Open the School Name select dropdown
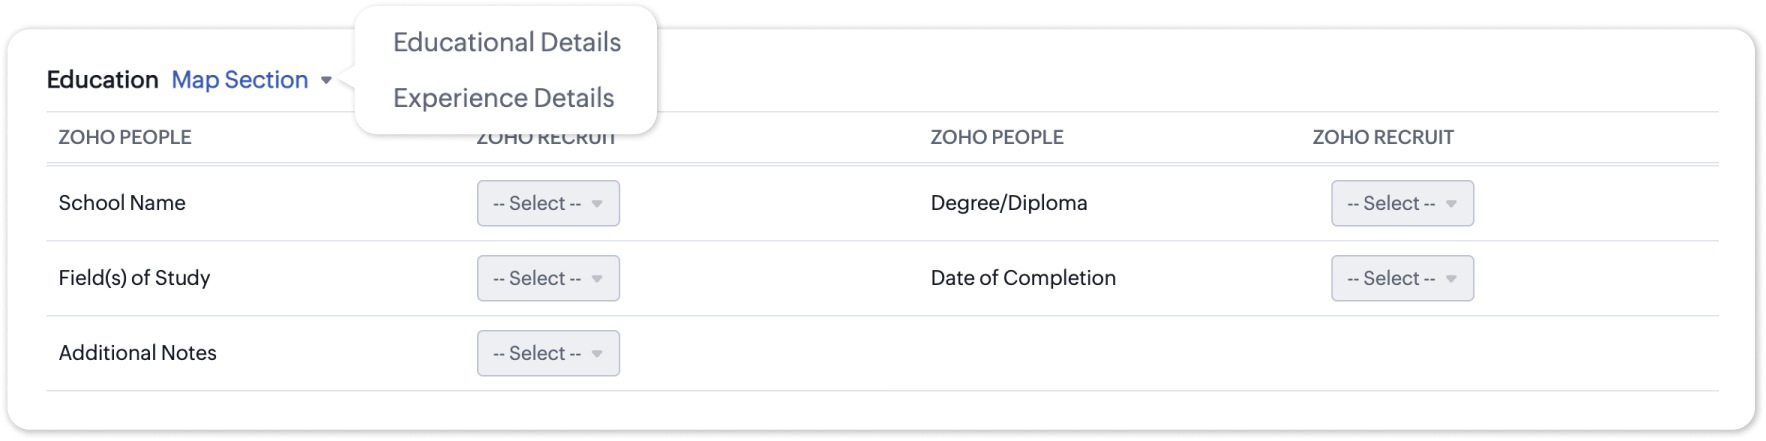Image resolution: width=1766 pixels, height=441 pixels. 547,203
